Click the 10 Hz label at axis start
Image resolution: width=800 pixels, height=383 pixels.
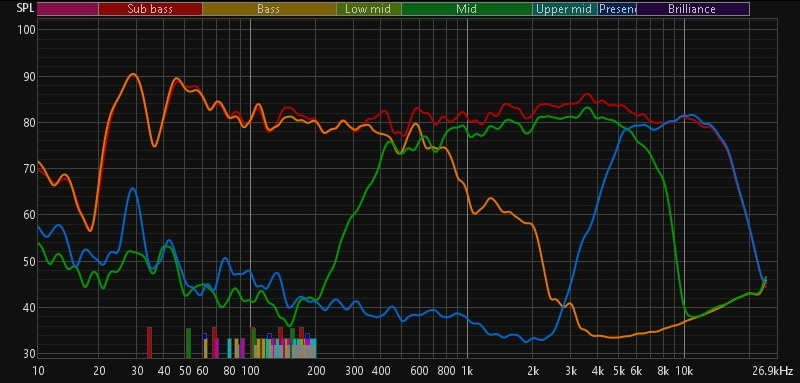(38, 370)
